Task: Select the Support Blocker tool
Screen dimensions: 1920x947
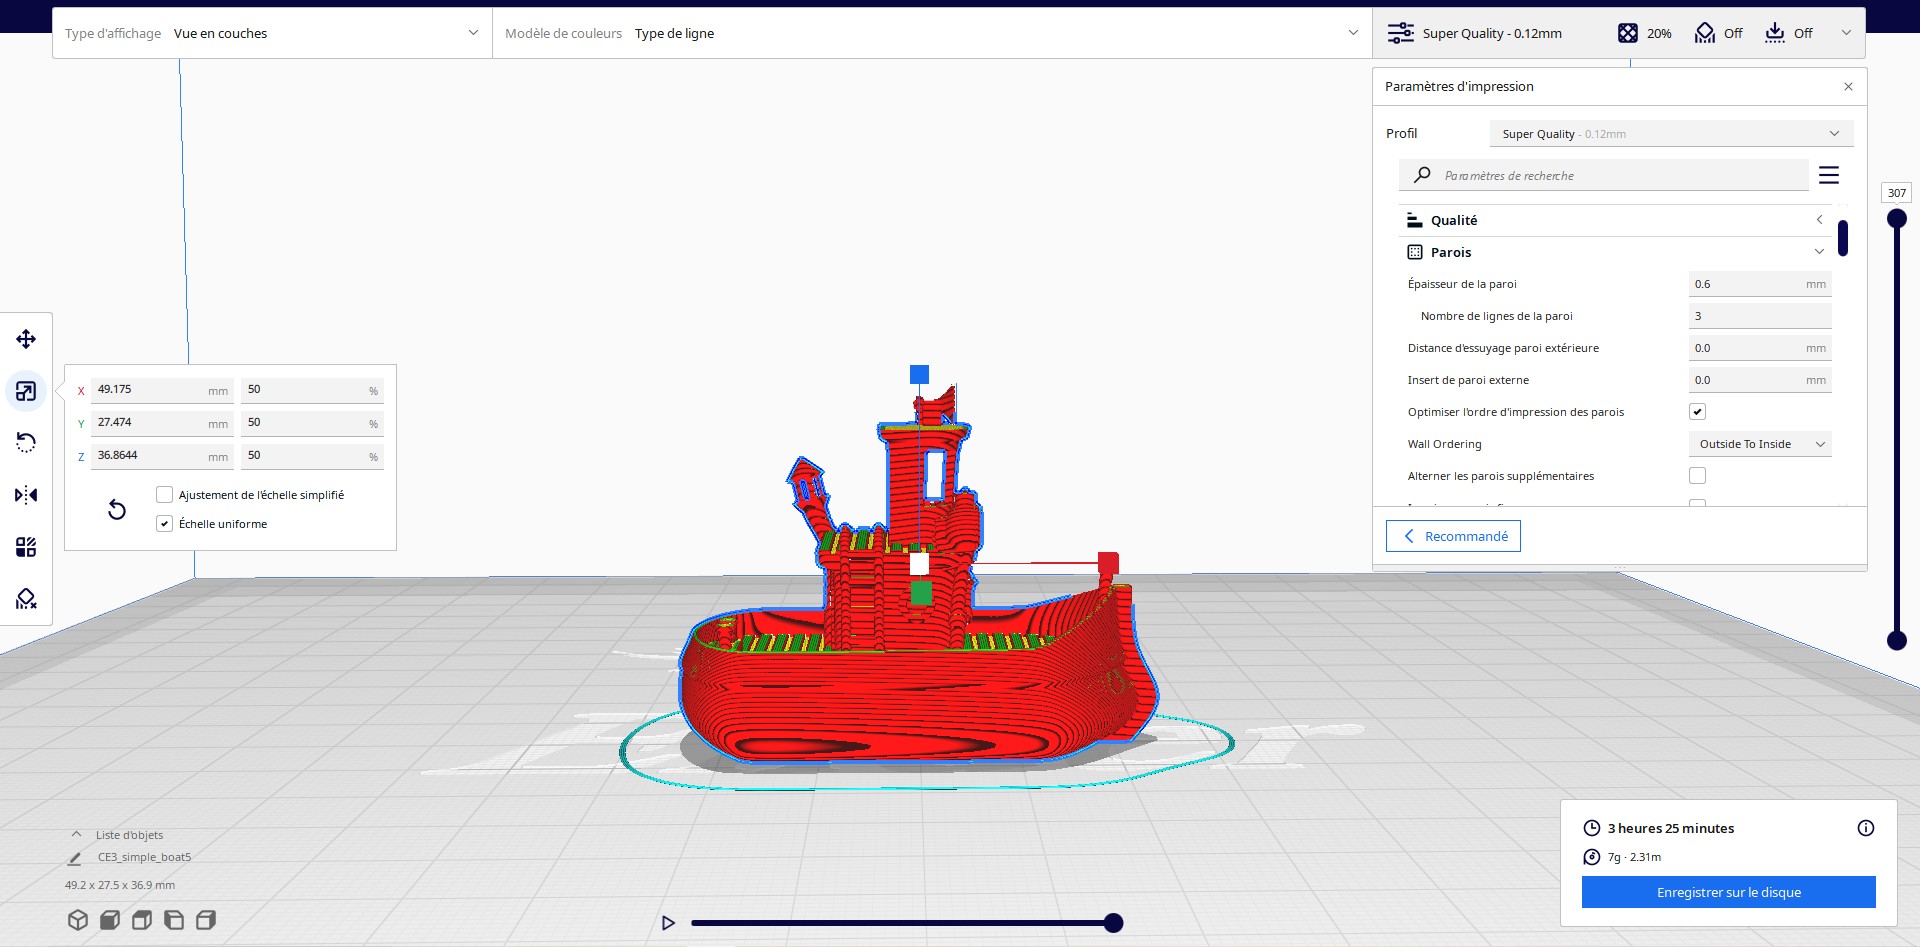Action: pos(26,599)
